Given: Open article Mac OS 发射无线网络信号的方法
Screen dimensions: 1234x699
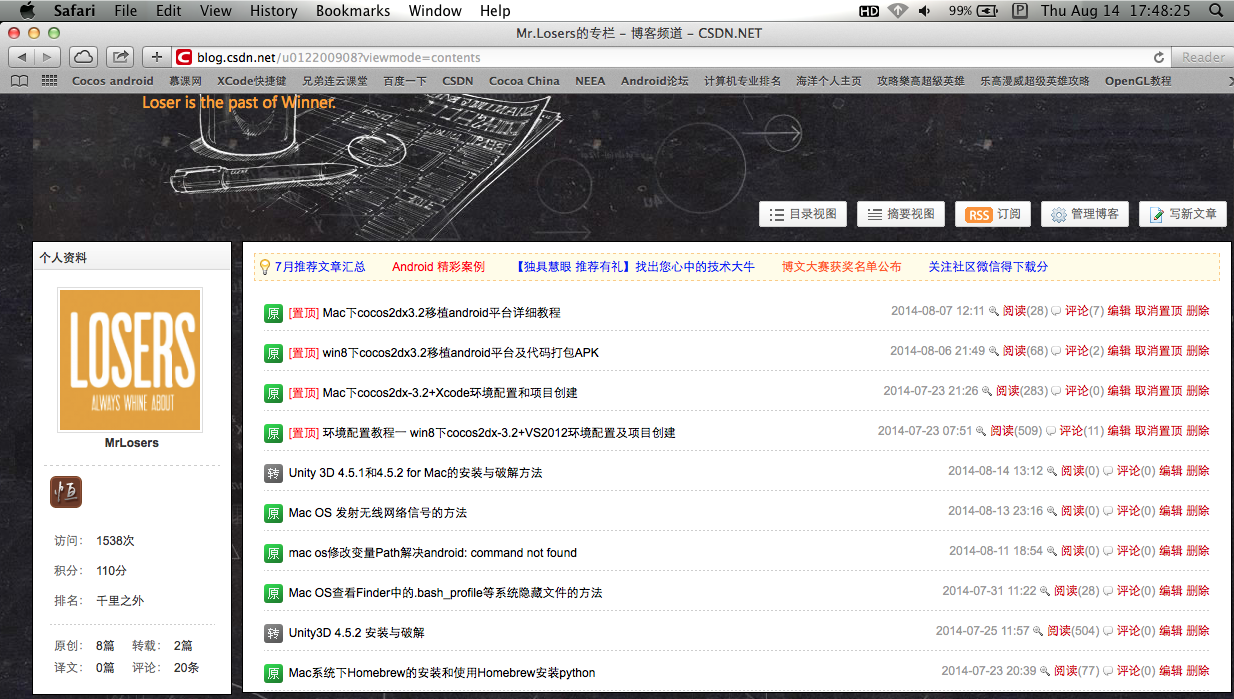Looking at the screenshot, I should point(378,513).
